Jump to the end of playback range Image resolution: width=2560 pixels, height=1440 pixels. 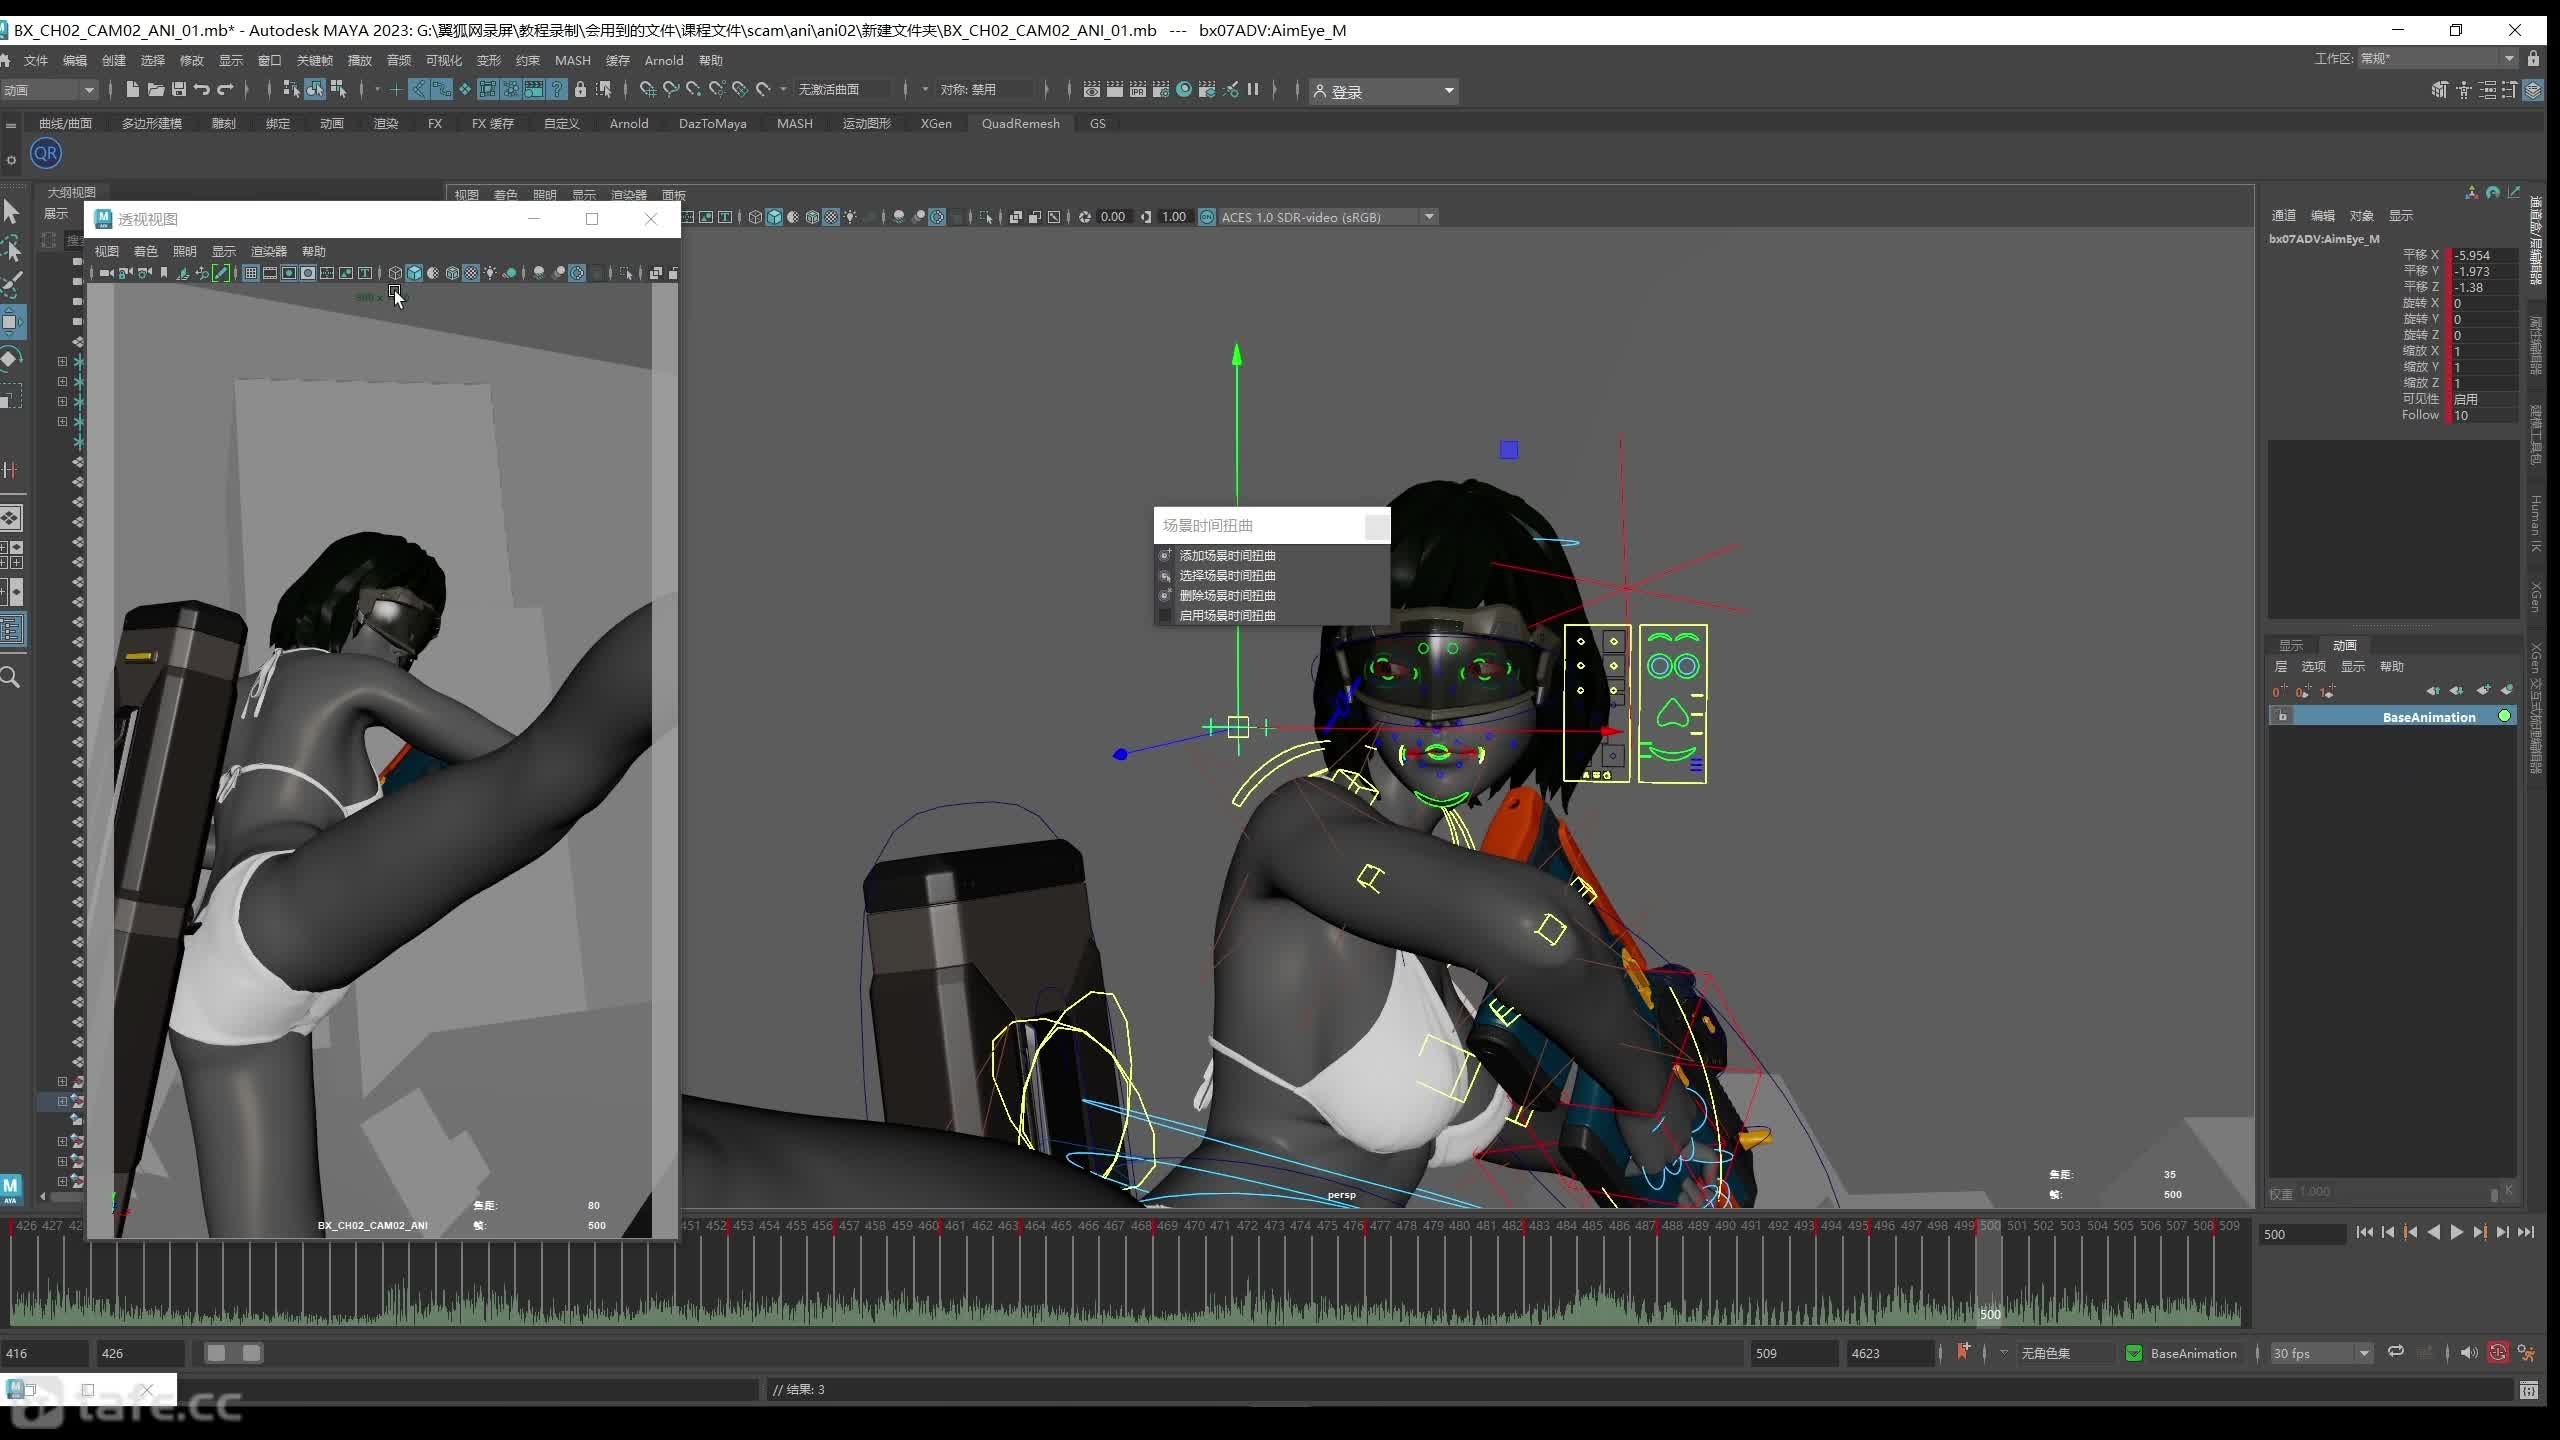tap(2526, 1233)
